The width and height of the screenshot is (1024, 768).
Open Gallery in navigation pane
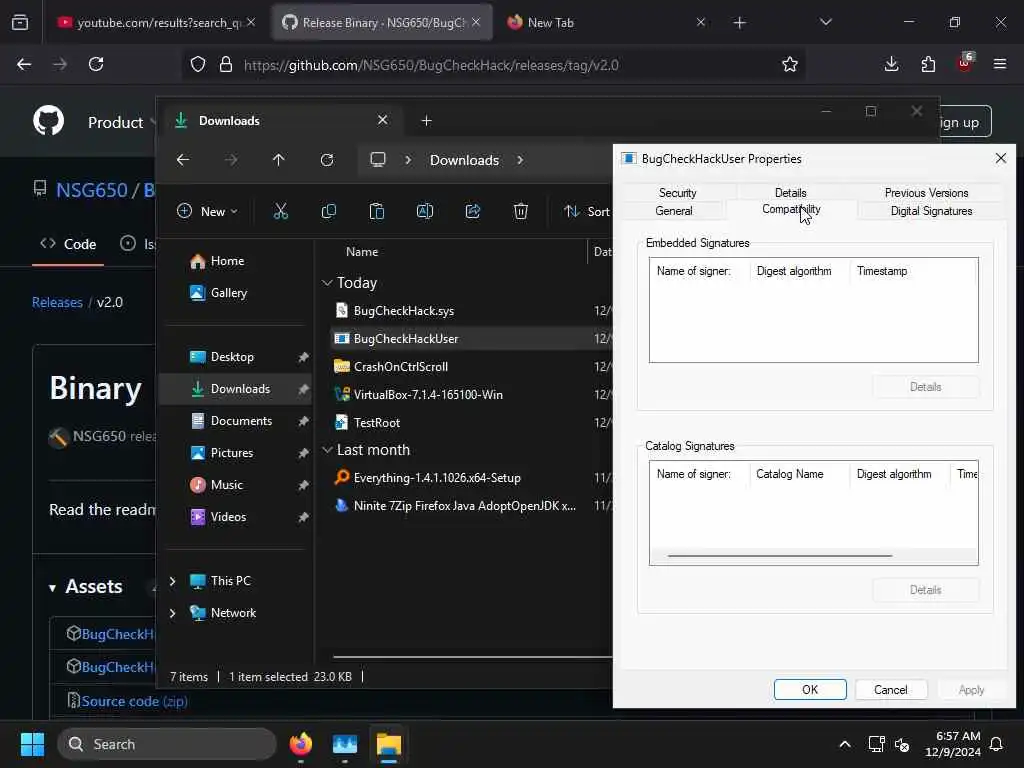[x=229, y=293]
